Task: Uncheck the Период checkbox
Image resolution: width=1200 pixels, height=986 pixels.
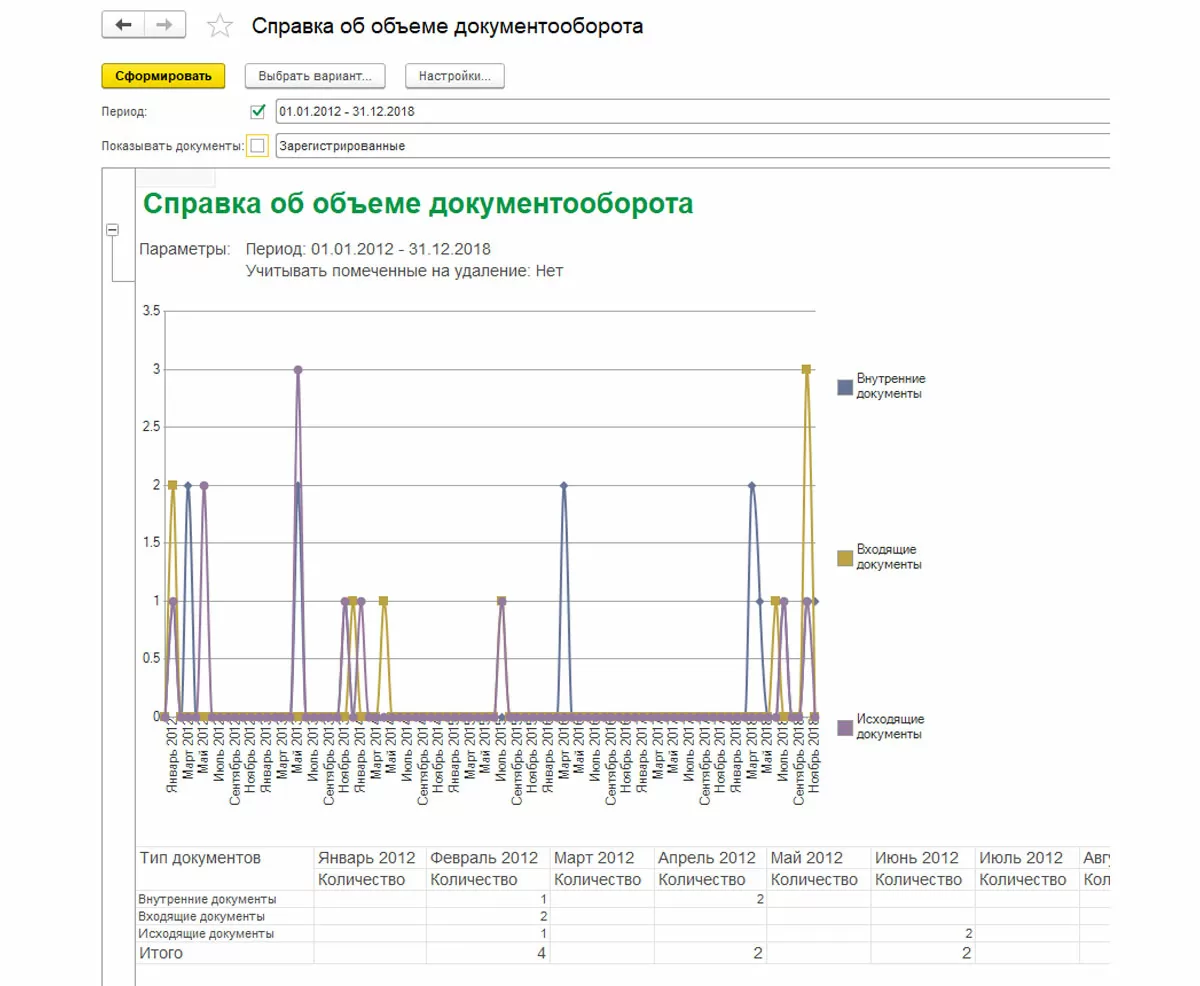Action: pos(258,111)
